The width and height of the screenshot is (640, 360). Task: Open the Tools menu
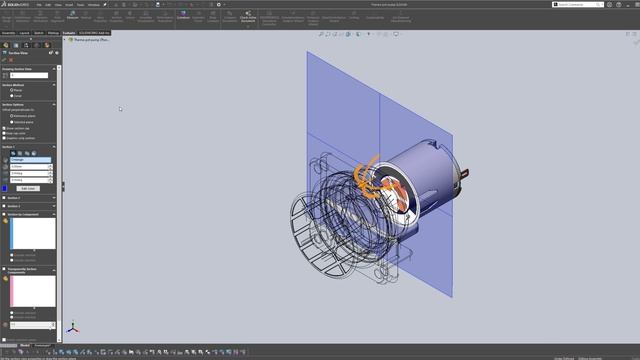coord(80,5)
